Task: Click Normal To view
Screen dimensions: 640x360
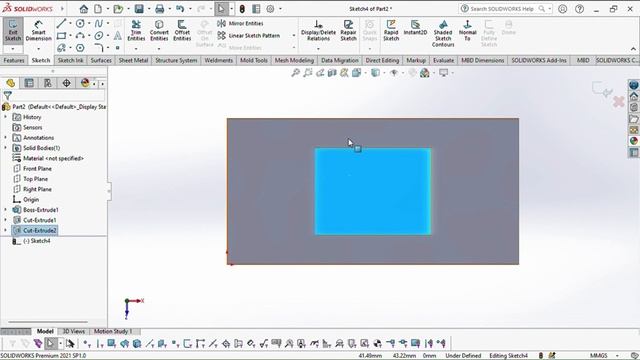Action: [467, 30]
